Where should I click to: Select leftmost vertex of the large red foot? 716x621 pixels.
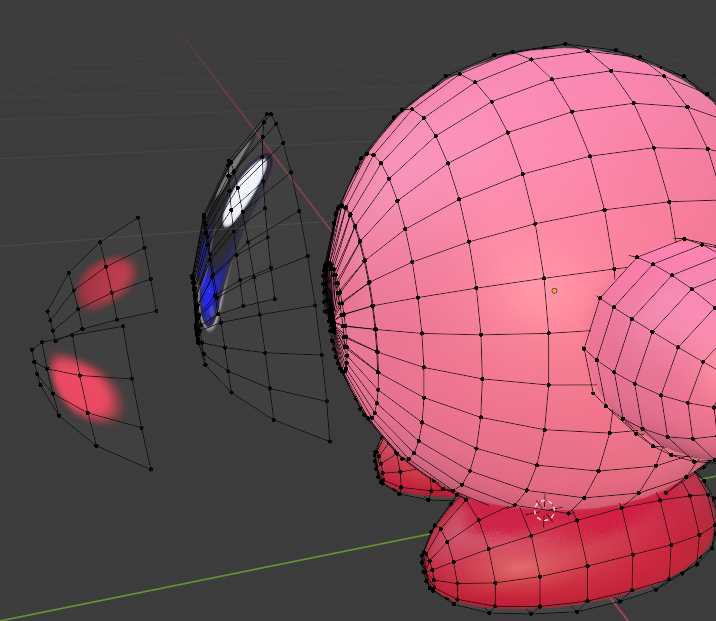[424, 560]
